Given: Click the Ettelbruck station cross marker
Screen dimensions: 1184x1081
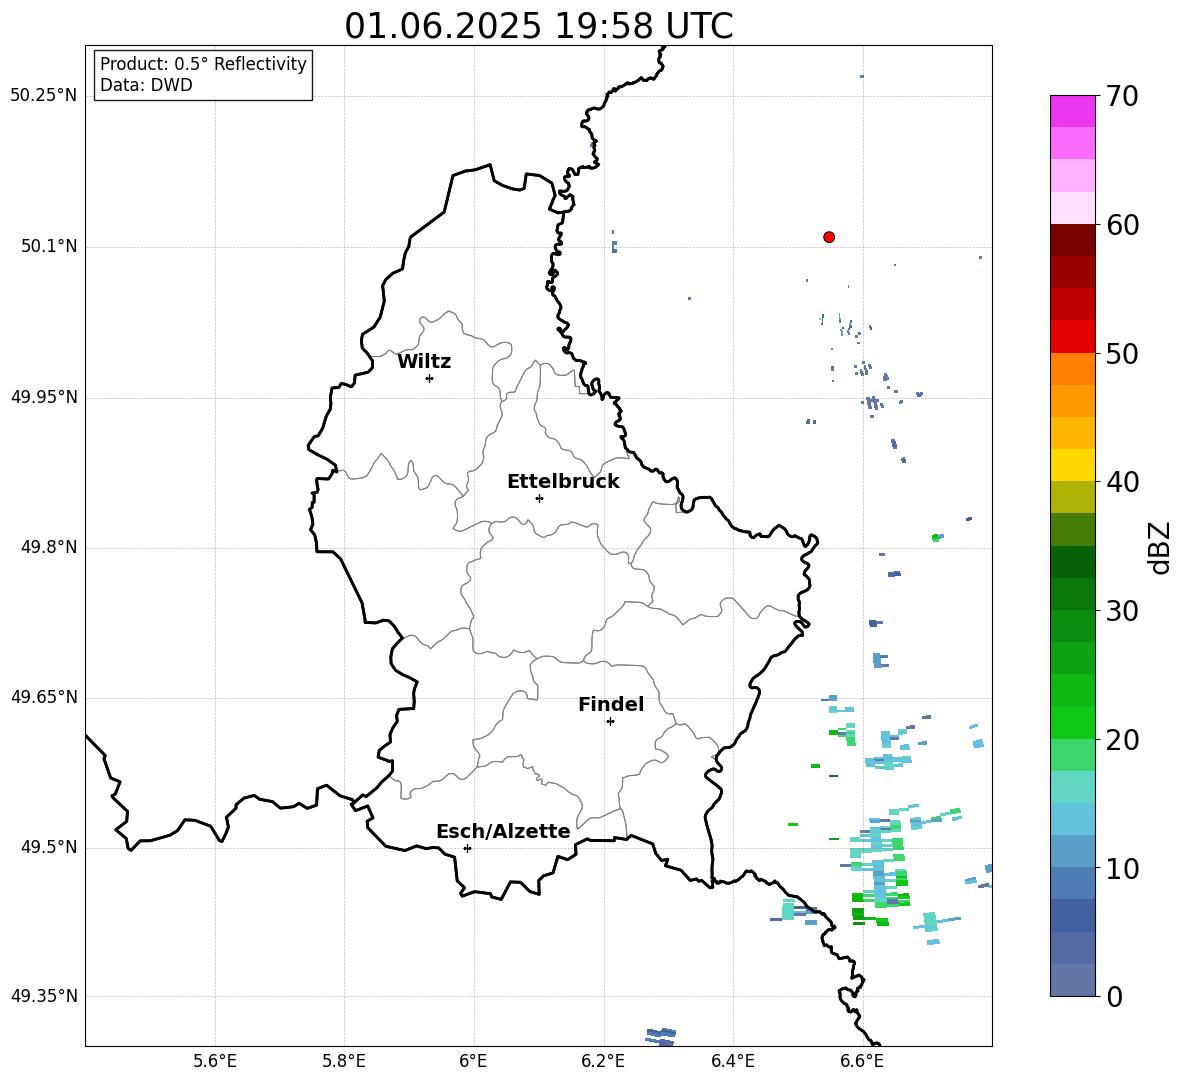Looking at the screenshot, I should pyautogui.click(x=539, y=498).
